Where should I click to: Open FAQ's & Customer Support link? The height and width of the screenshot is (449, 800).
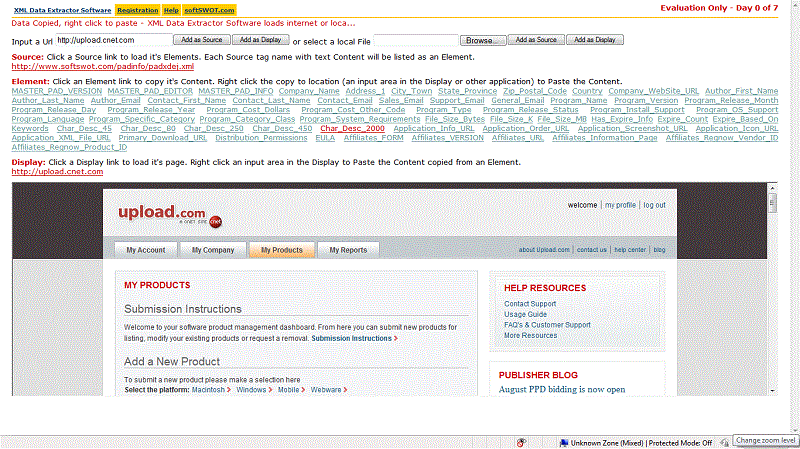547,325
